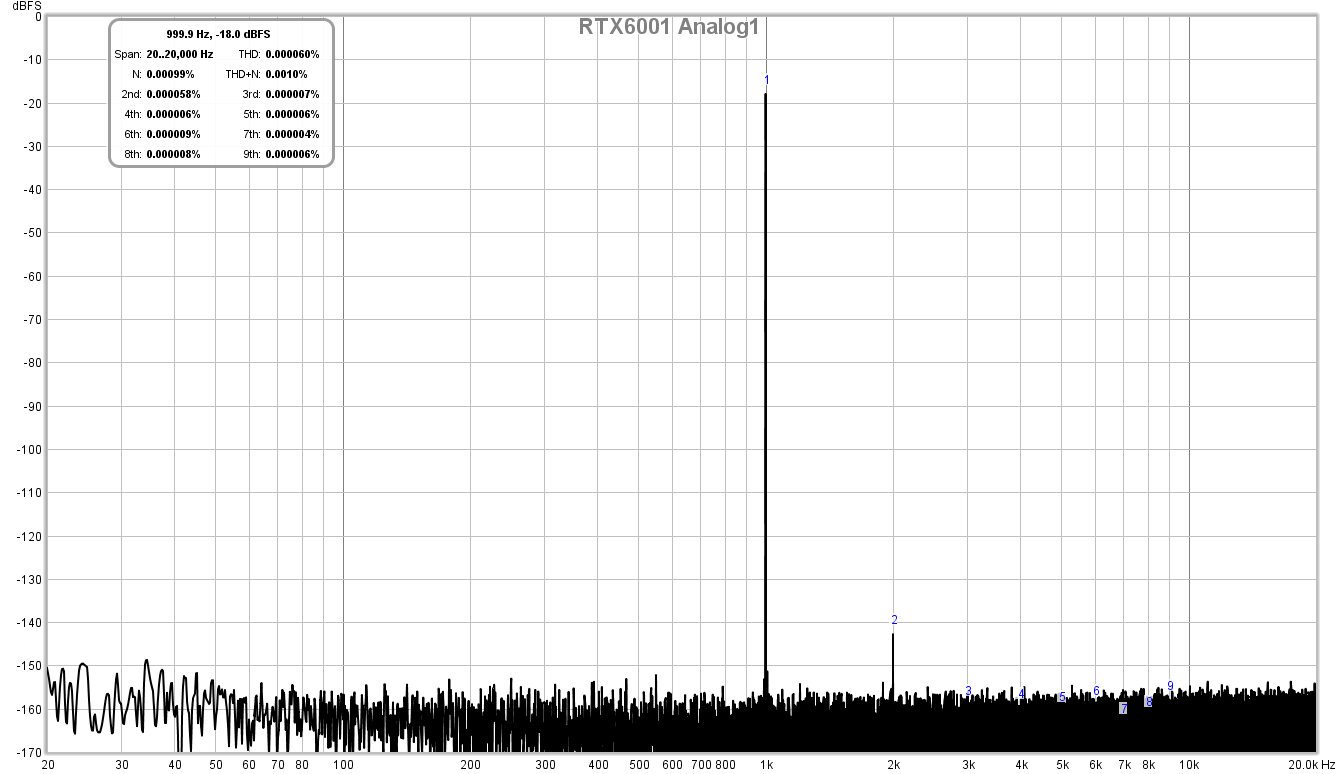Click the -50 label on the vertical axis
This screenshot has width=1339, height=774.
tap(33, 233)
